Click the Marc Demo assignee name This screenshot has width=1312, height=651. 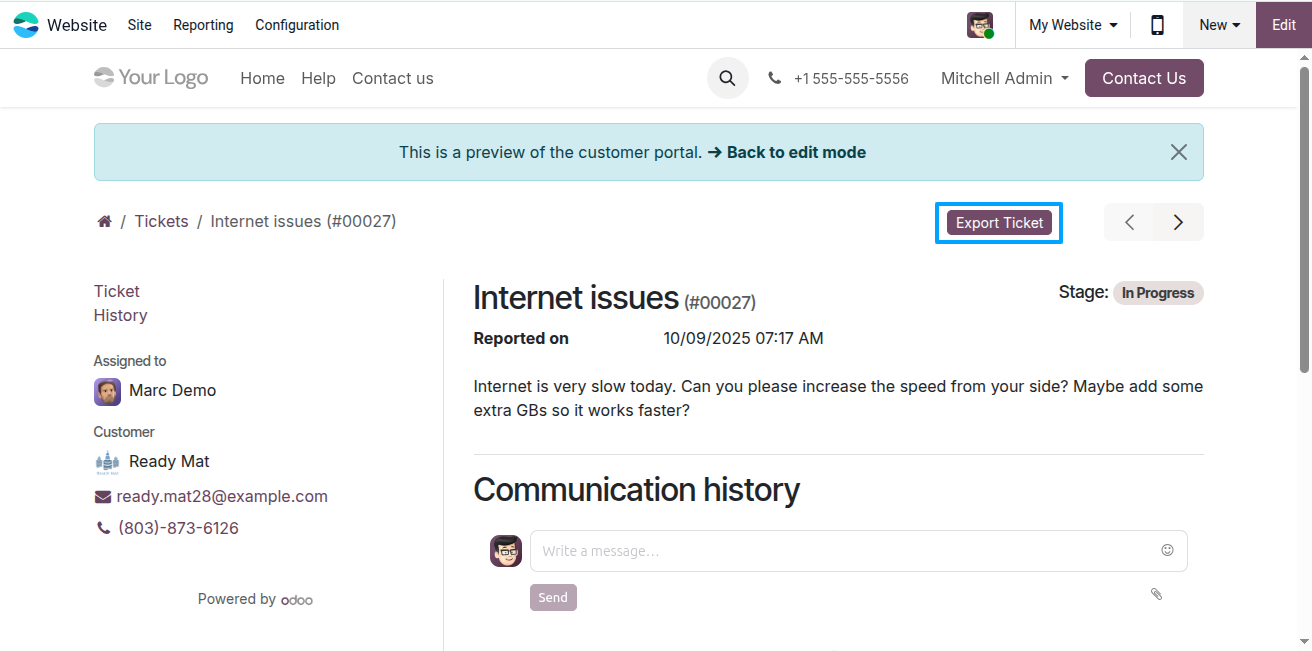coord(173,391)
